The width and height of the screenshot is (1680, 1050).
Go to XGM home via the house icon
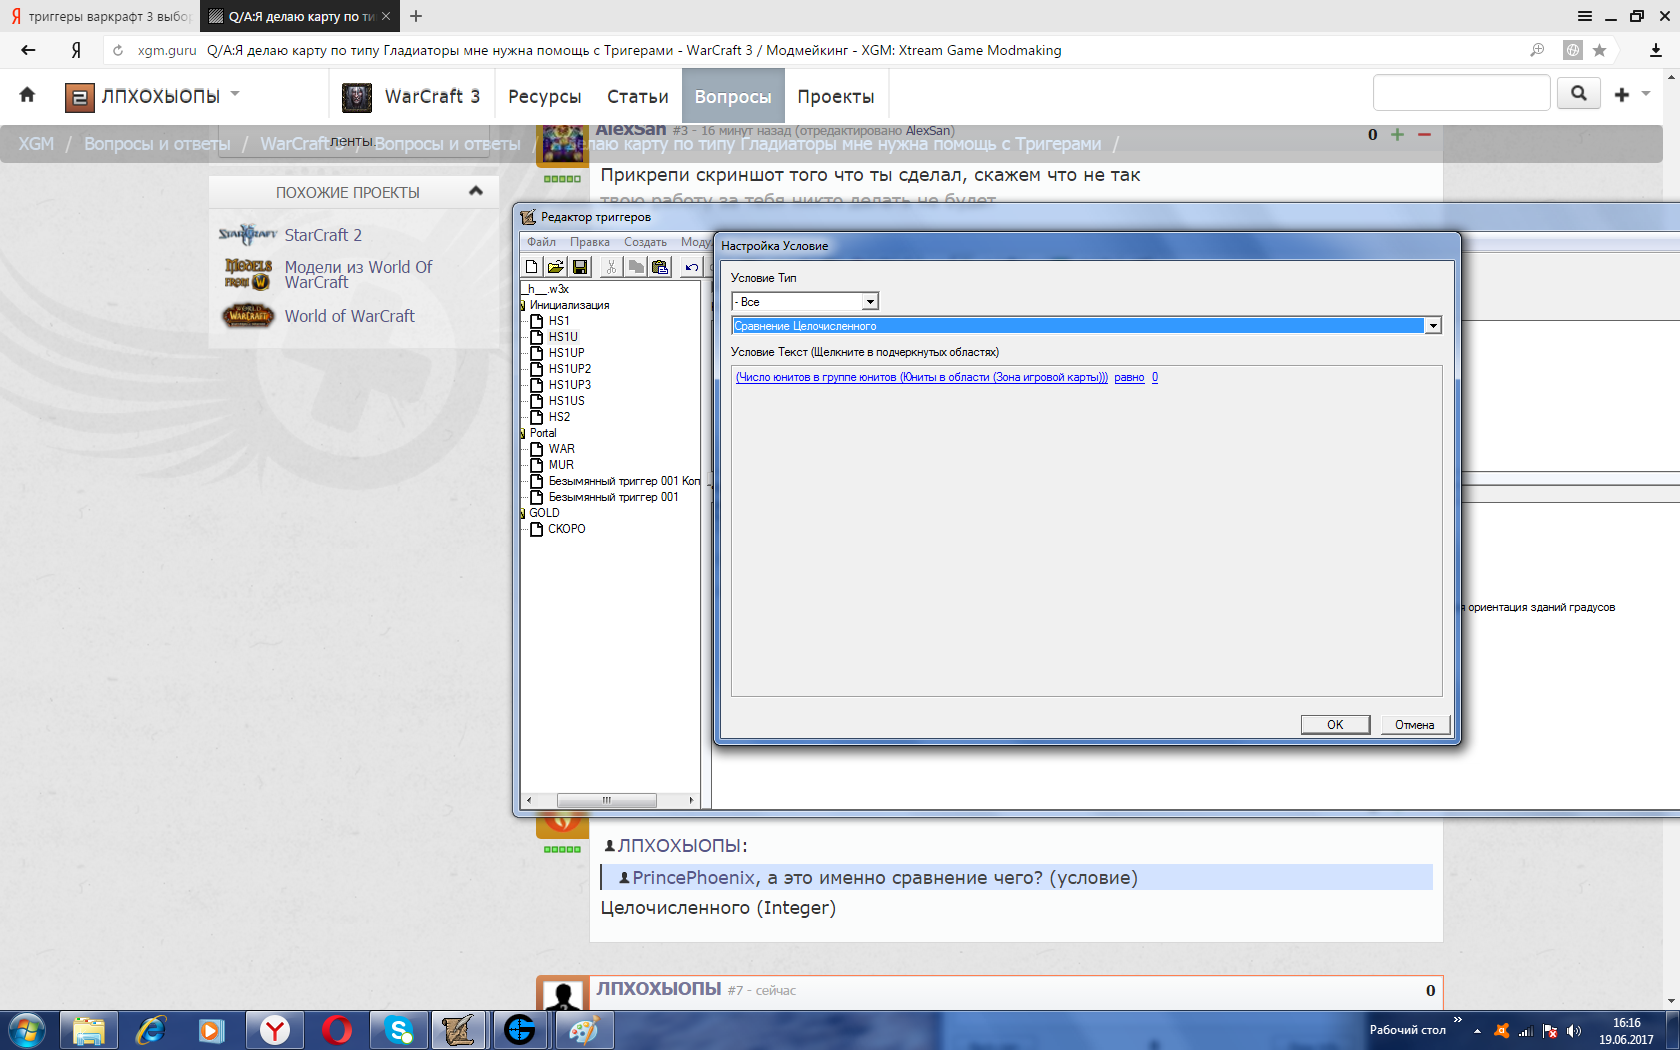tap(27, 95)
